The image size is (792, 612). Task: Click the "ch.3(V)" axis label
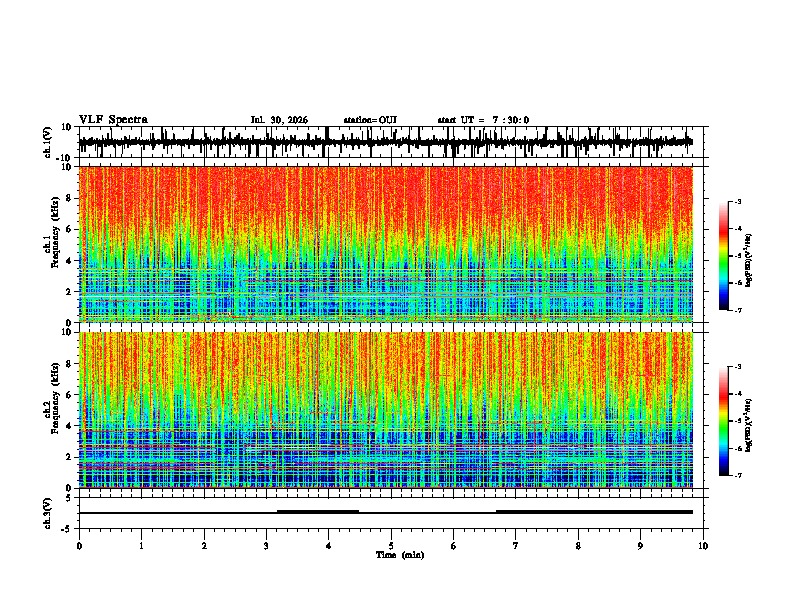click(x=48, y=514)
